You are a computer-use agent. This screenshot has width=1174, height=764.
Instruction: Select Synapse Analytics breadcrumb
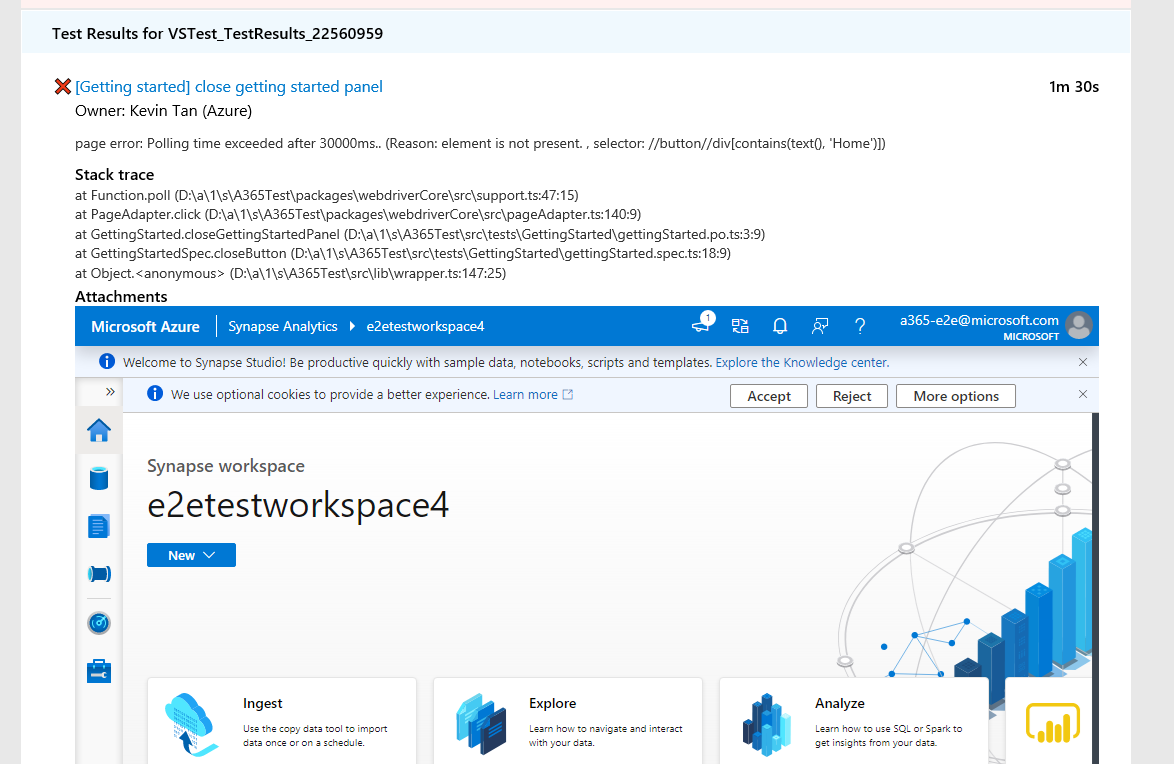pyautogui.click(x=282, y=327)
